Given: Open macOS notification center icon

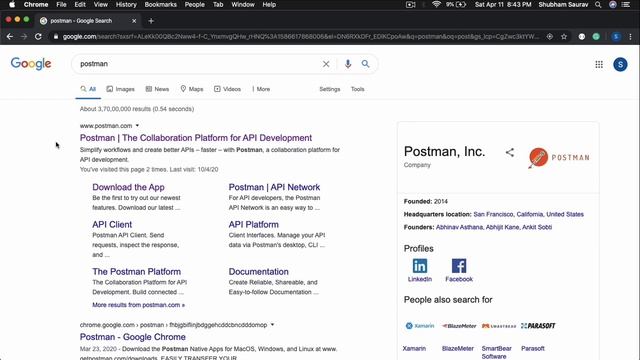Looking at the screenshot, I should (x=625, y=4).
